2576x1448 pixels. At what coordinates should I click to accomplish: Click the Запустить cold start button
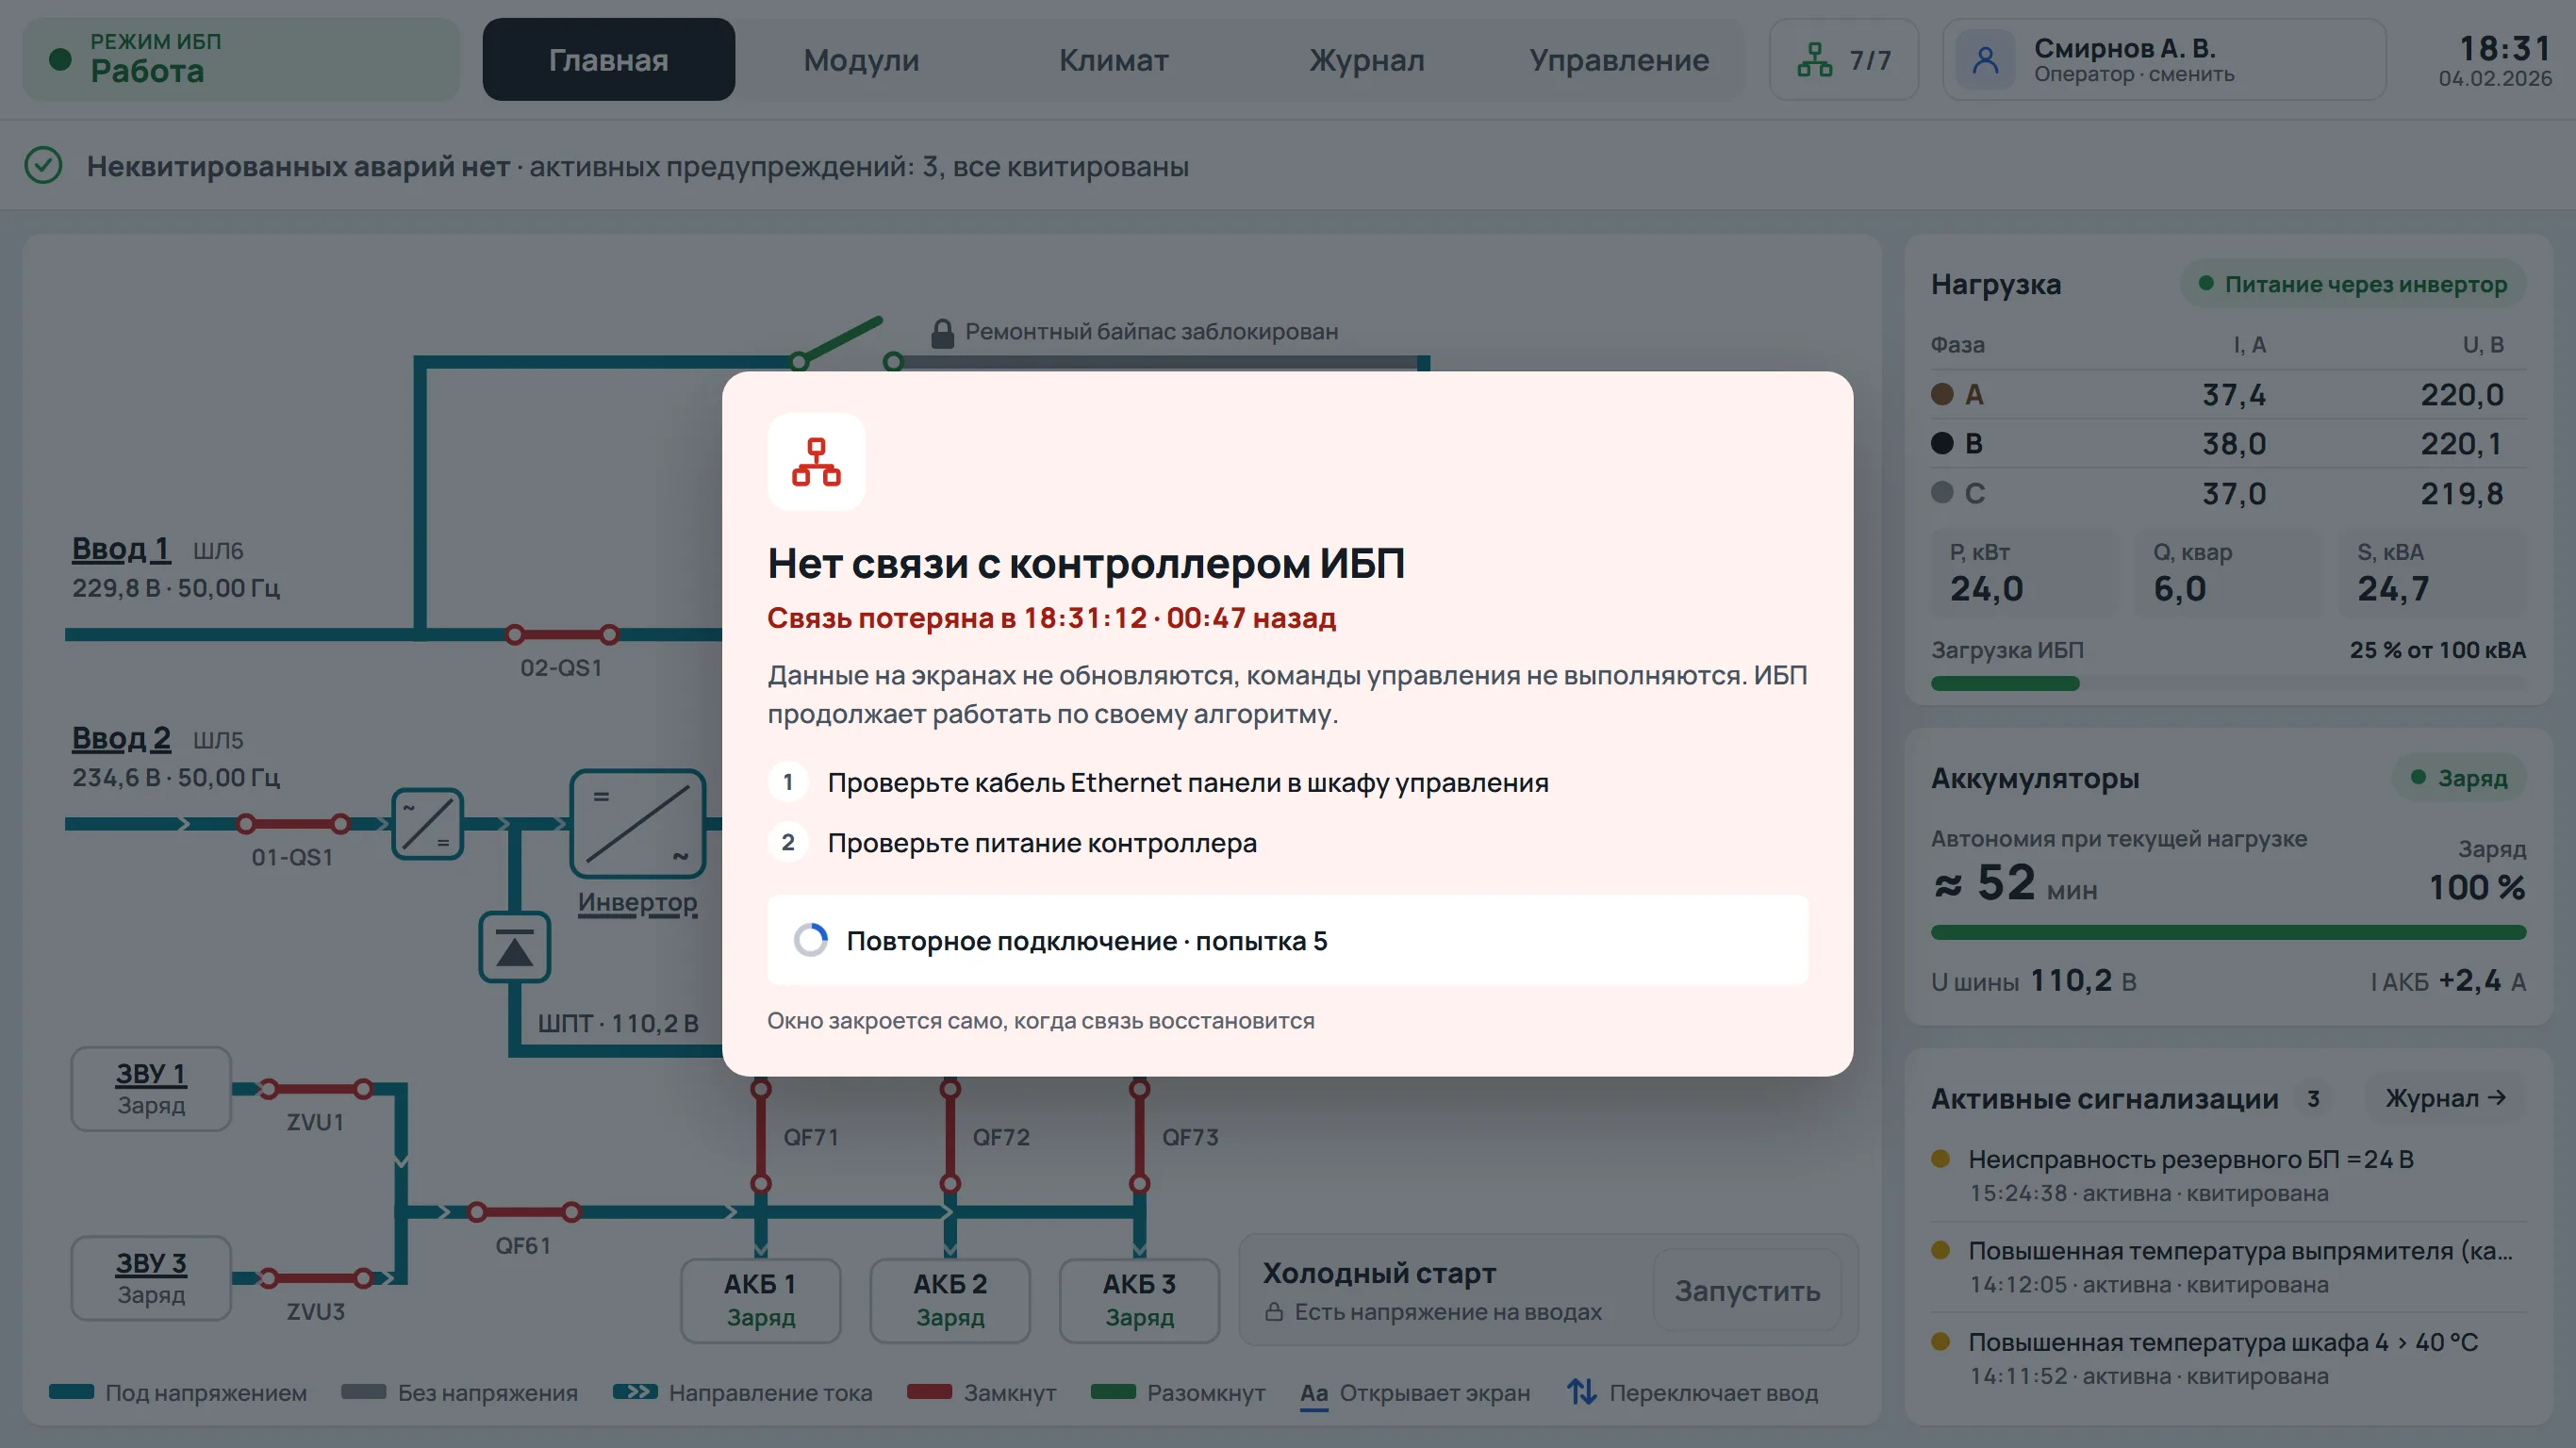[x=1747, y=1290]
